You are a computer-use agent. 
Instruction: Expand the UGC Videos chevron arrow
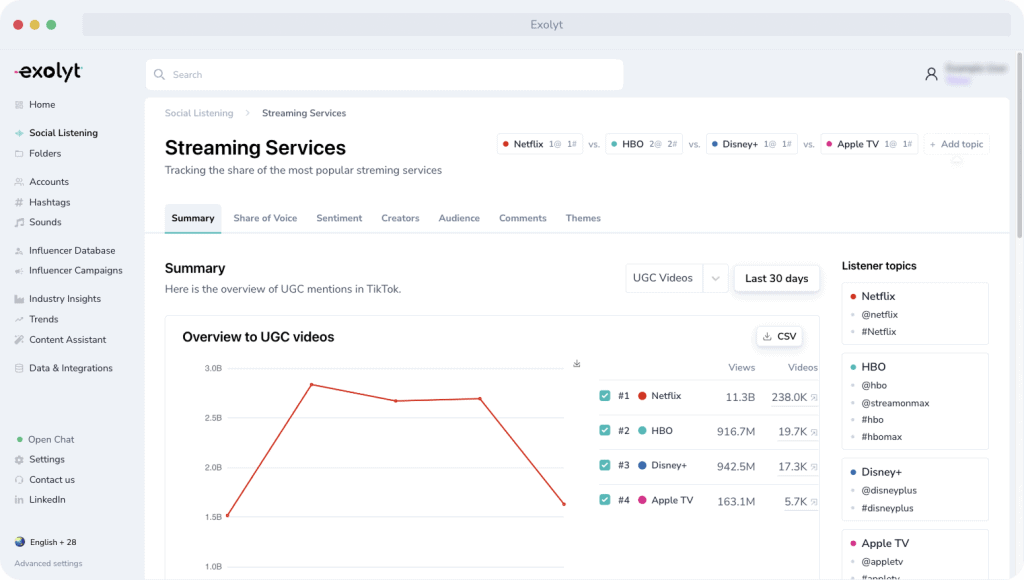(716, 278)
